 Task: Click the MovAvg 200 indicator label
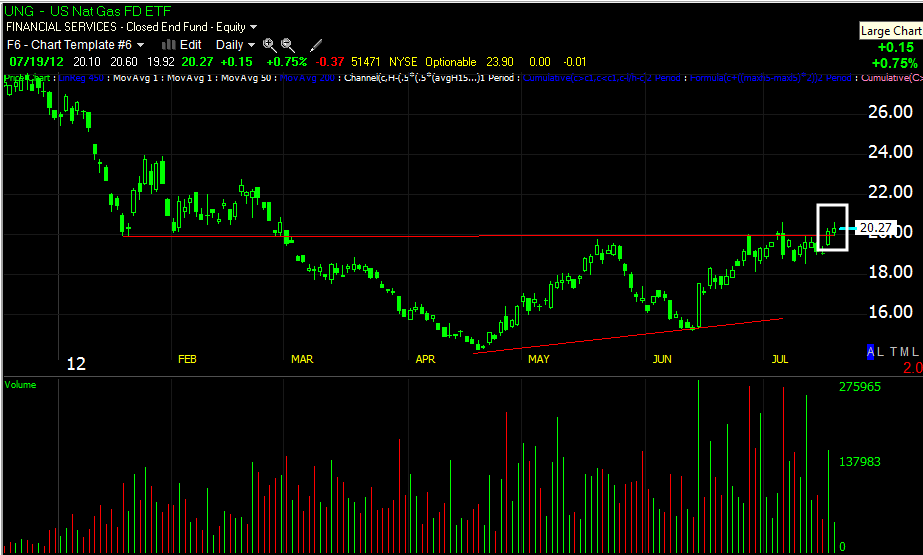click(306, 78)
